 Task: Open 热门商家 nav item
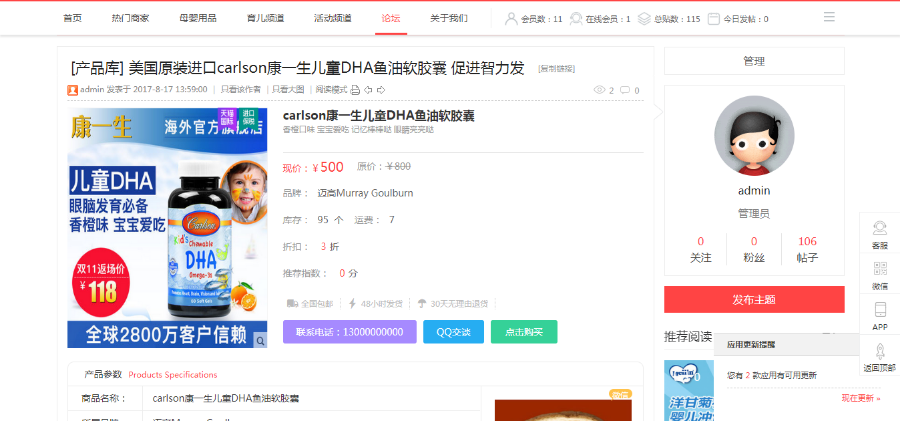[130, 18]
